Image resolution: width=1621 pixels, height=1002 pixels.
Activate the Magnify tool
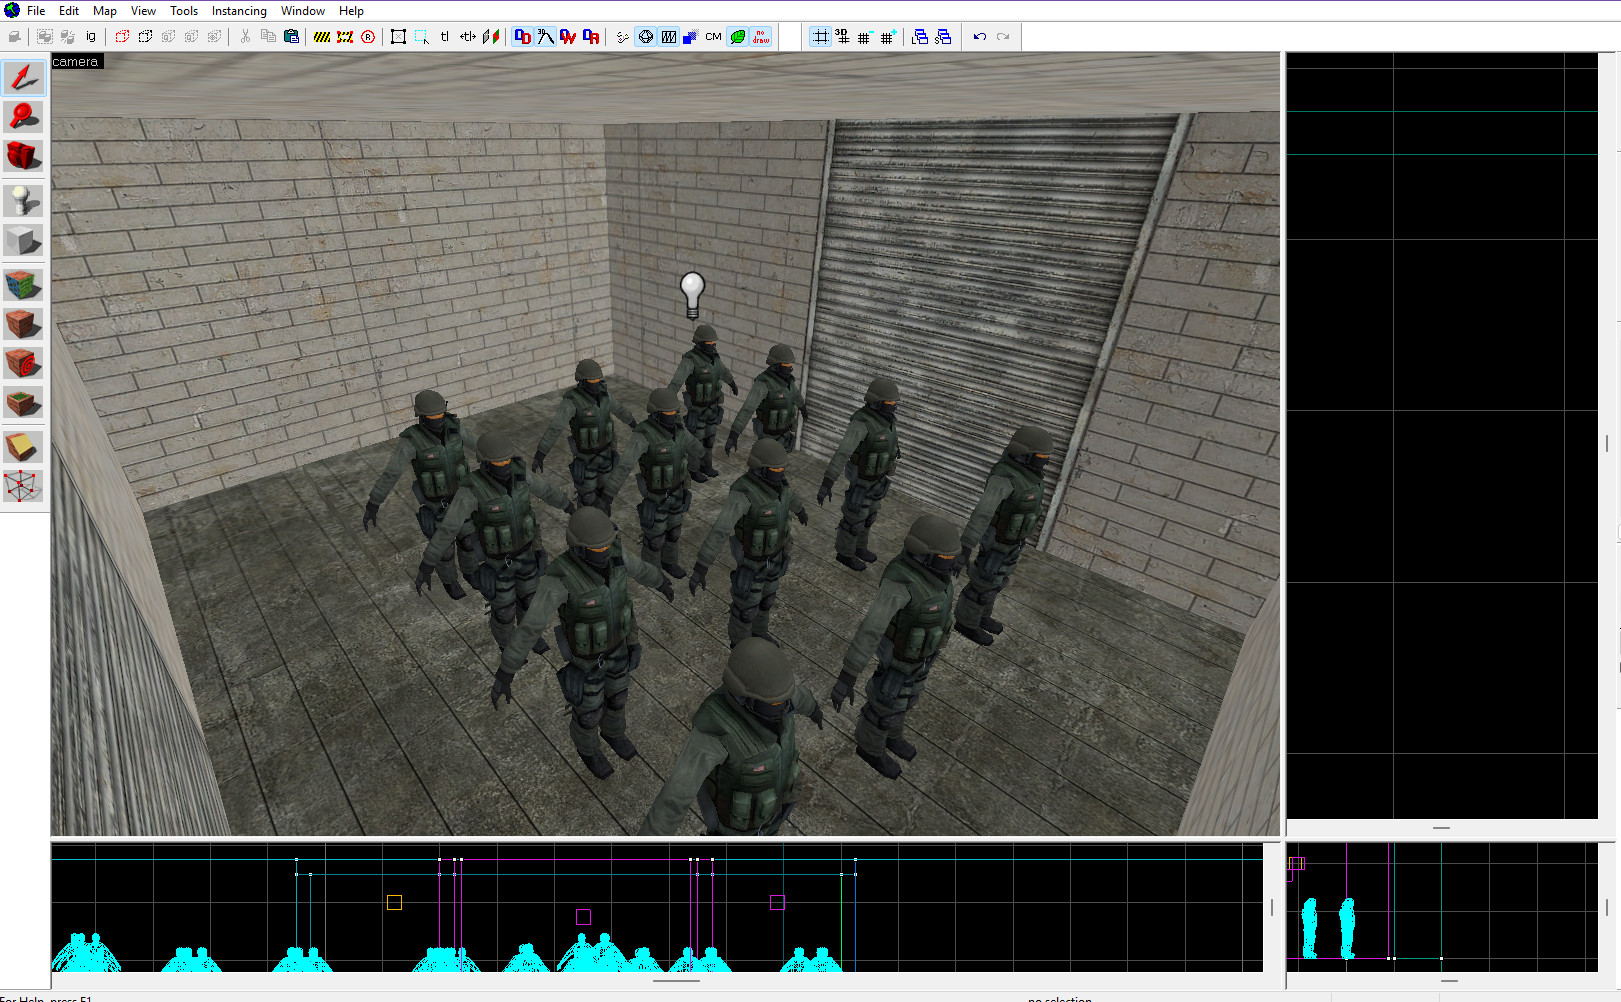tap(23, 117)
